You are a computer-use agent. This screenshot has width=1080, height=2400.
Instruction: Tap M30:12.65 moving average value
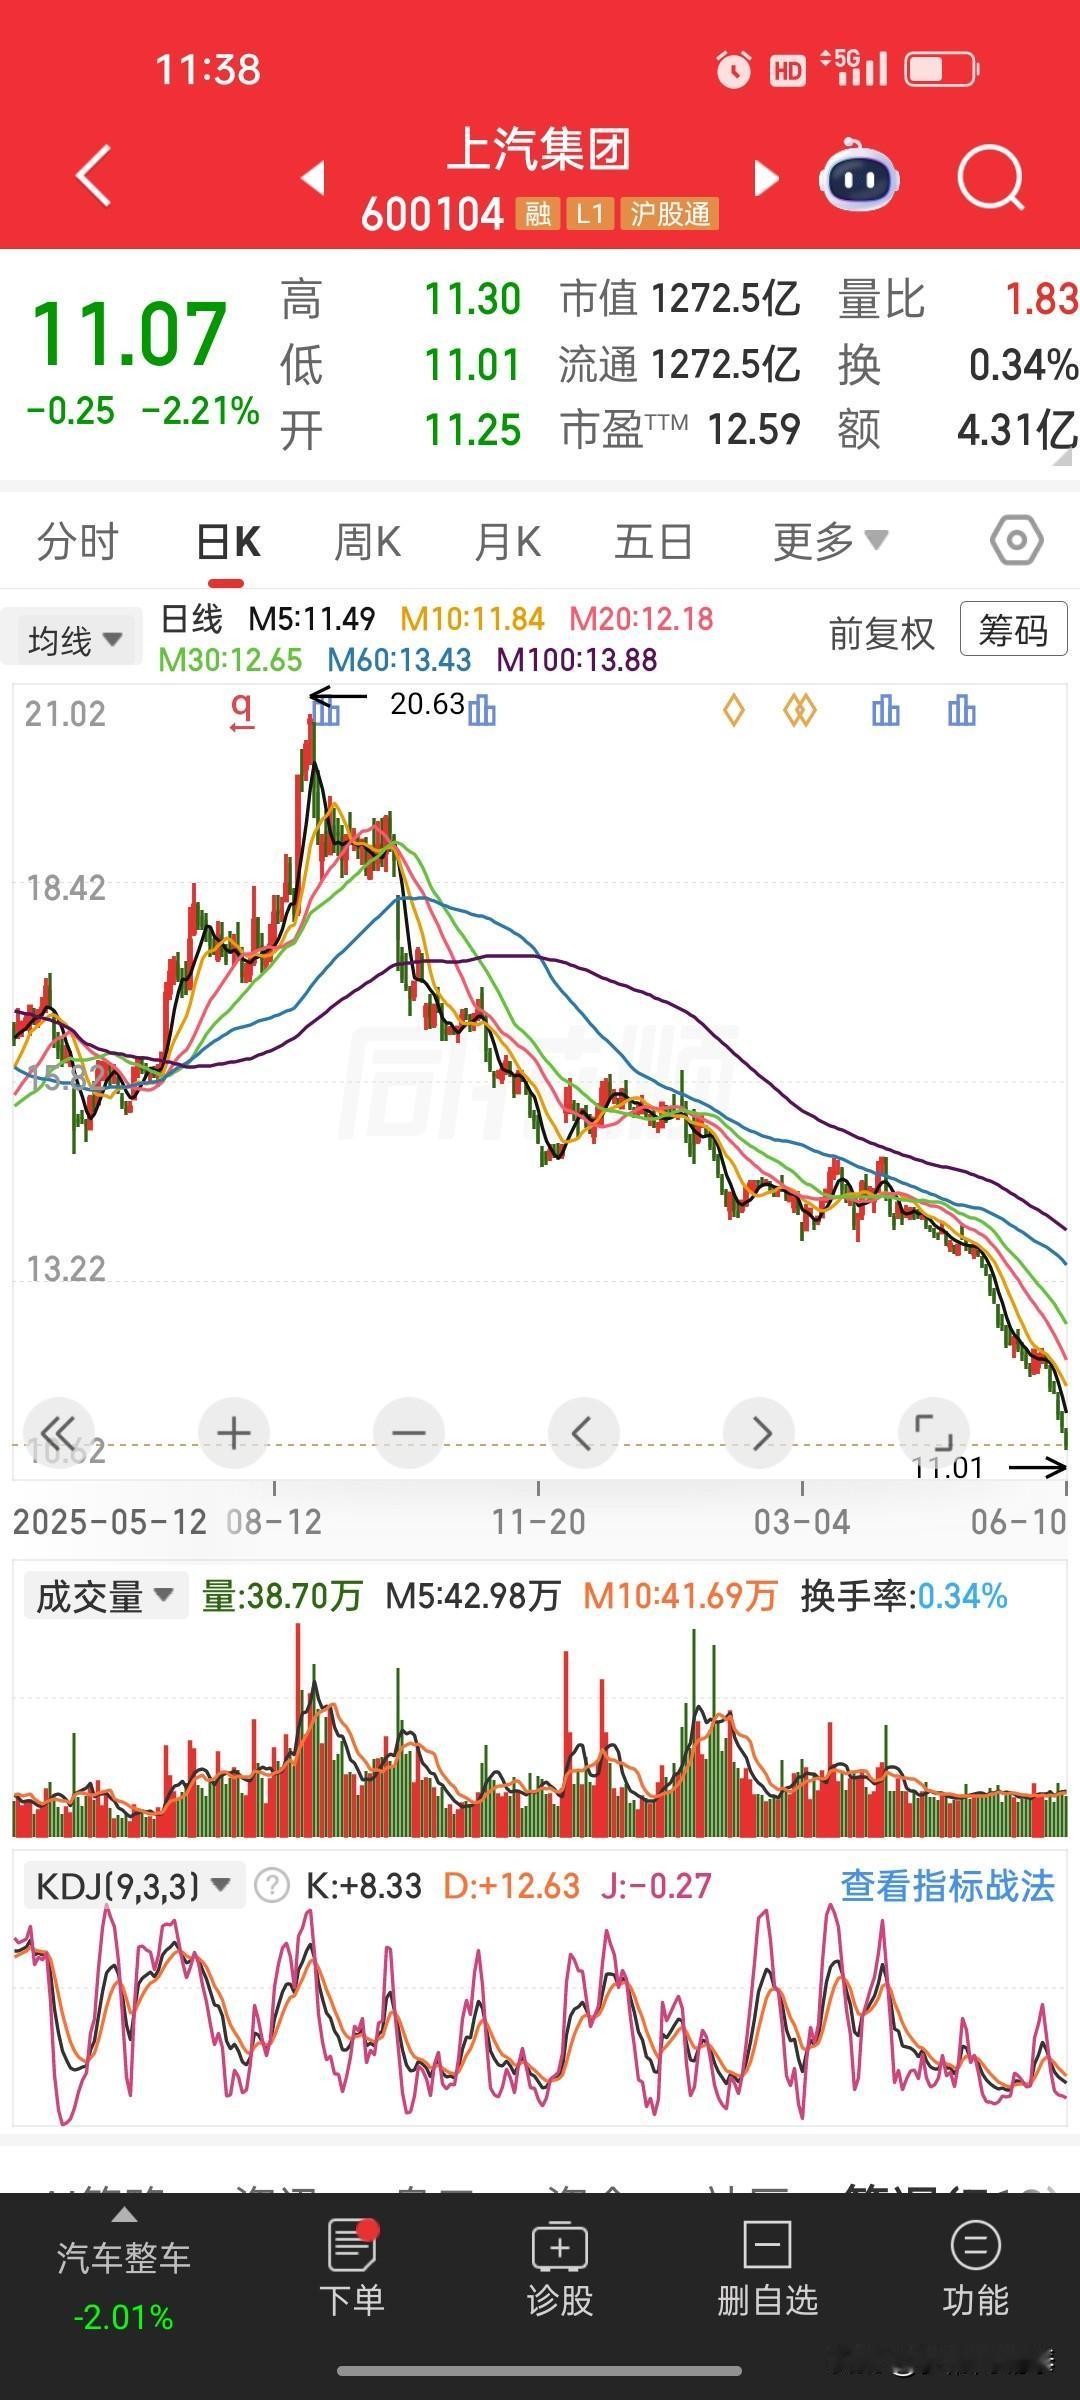[x=230, y=660]
